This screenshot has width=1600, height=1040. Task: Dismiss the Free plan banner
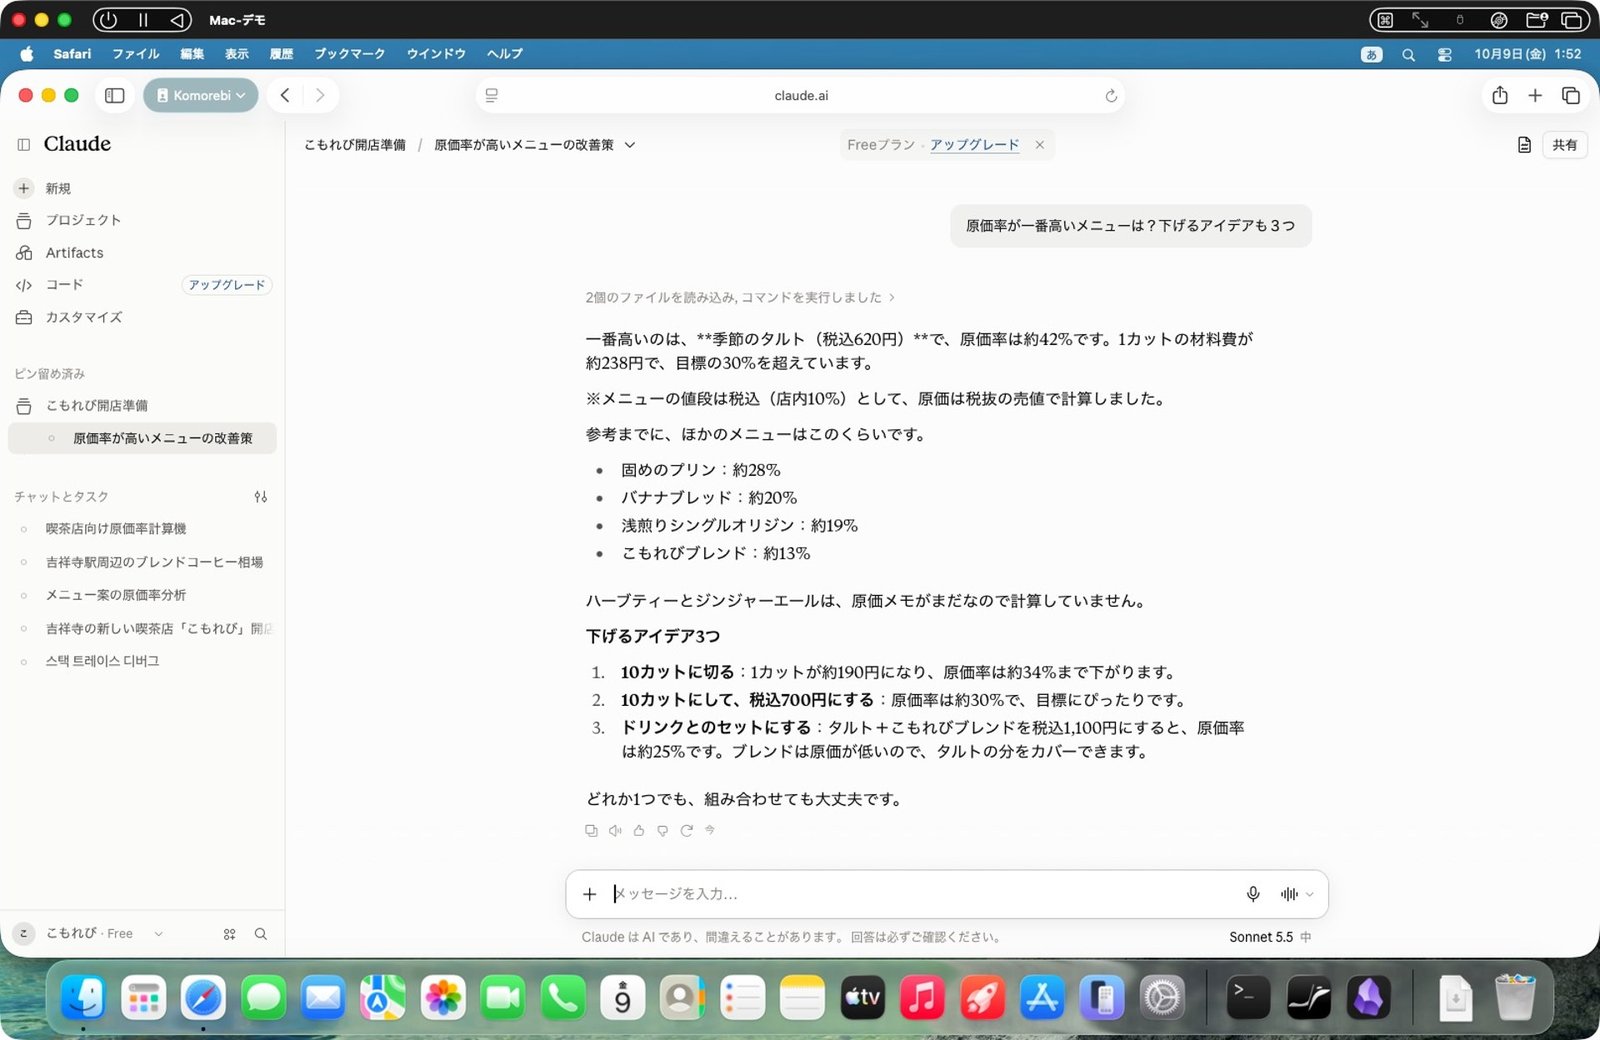tap(1040, 145)
